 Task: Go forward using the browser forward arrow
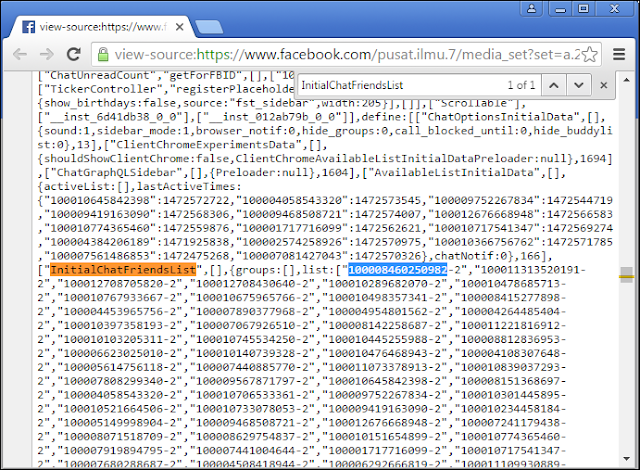(47, 54)
